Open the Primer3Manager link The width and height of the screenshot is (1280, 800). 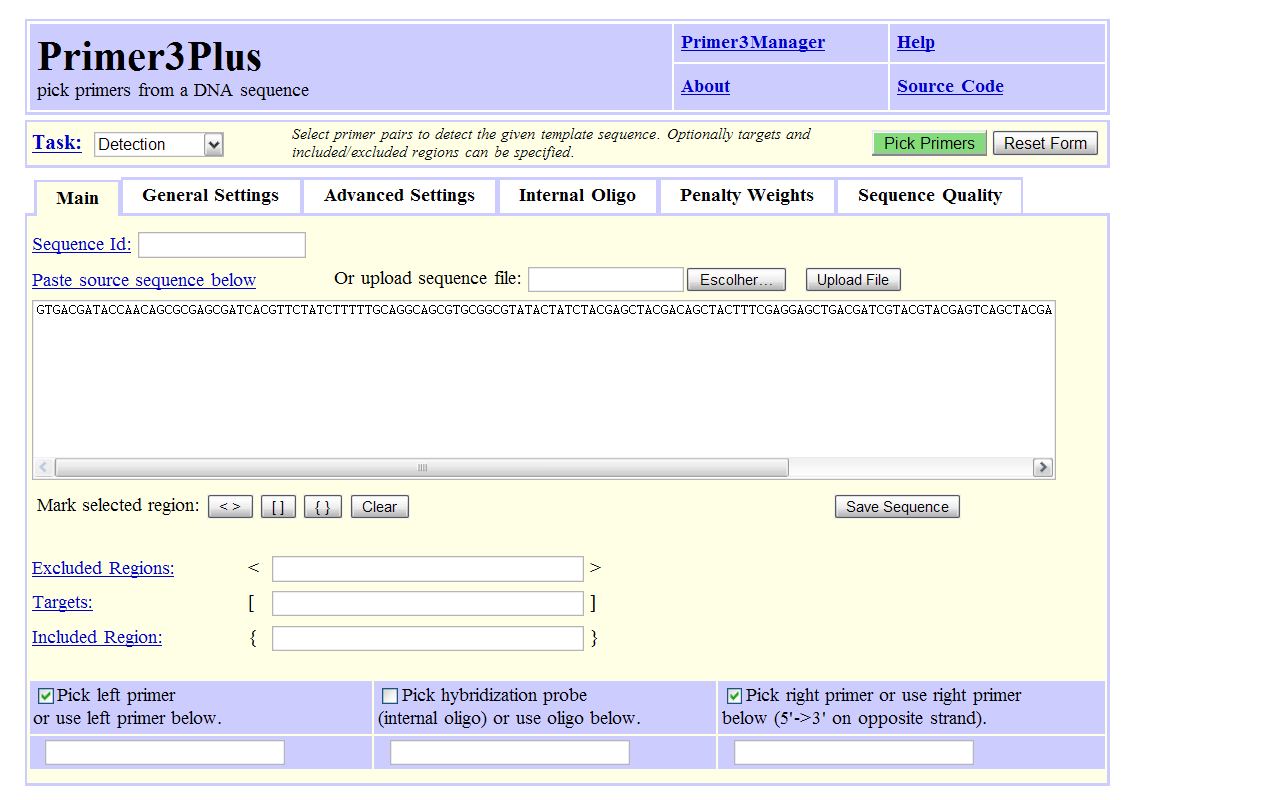(753, 42)
